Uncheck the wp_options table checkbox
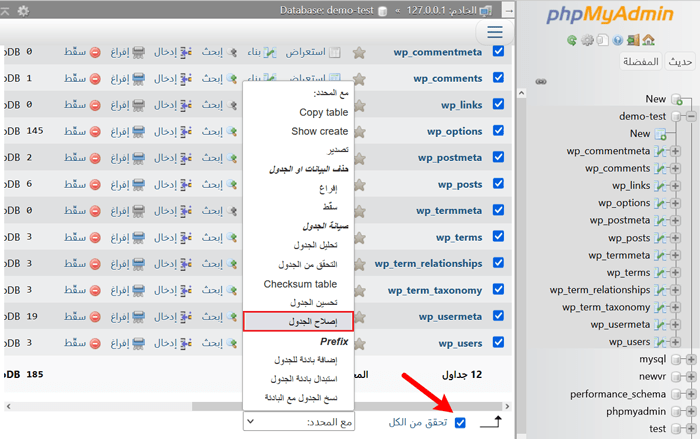This screenshot has height=439, width=700. (498, 130)
